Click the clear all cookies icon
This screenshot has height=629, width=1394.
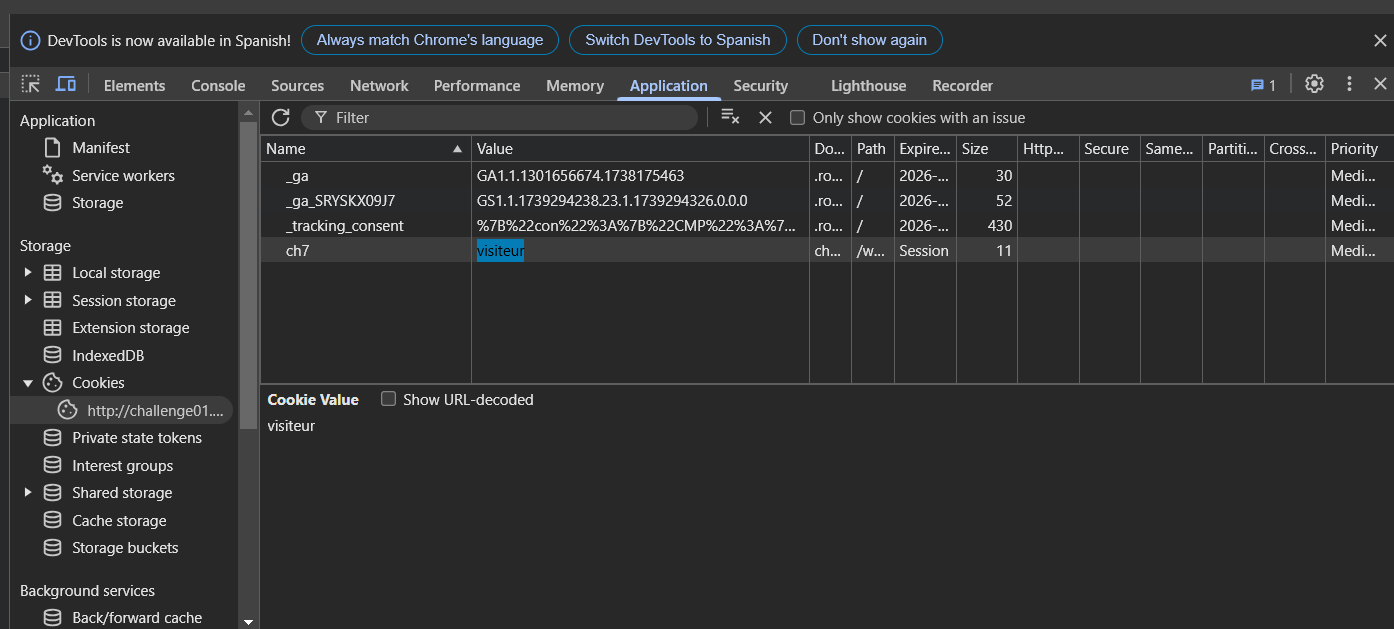pyautogui.click(x=730, y=117)
